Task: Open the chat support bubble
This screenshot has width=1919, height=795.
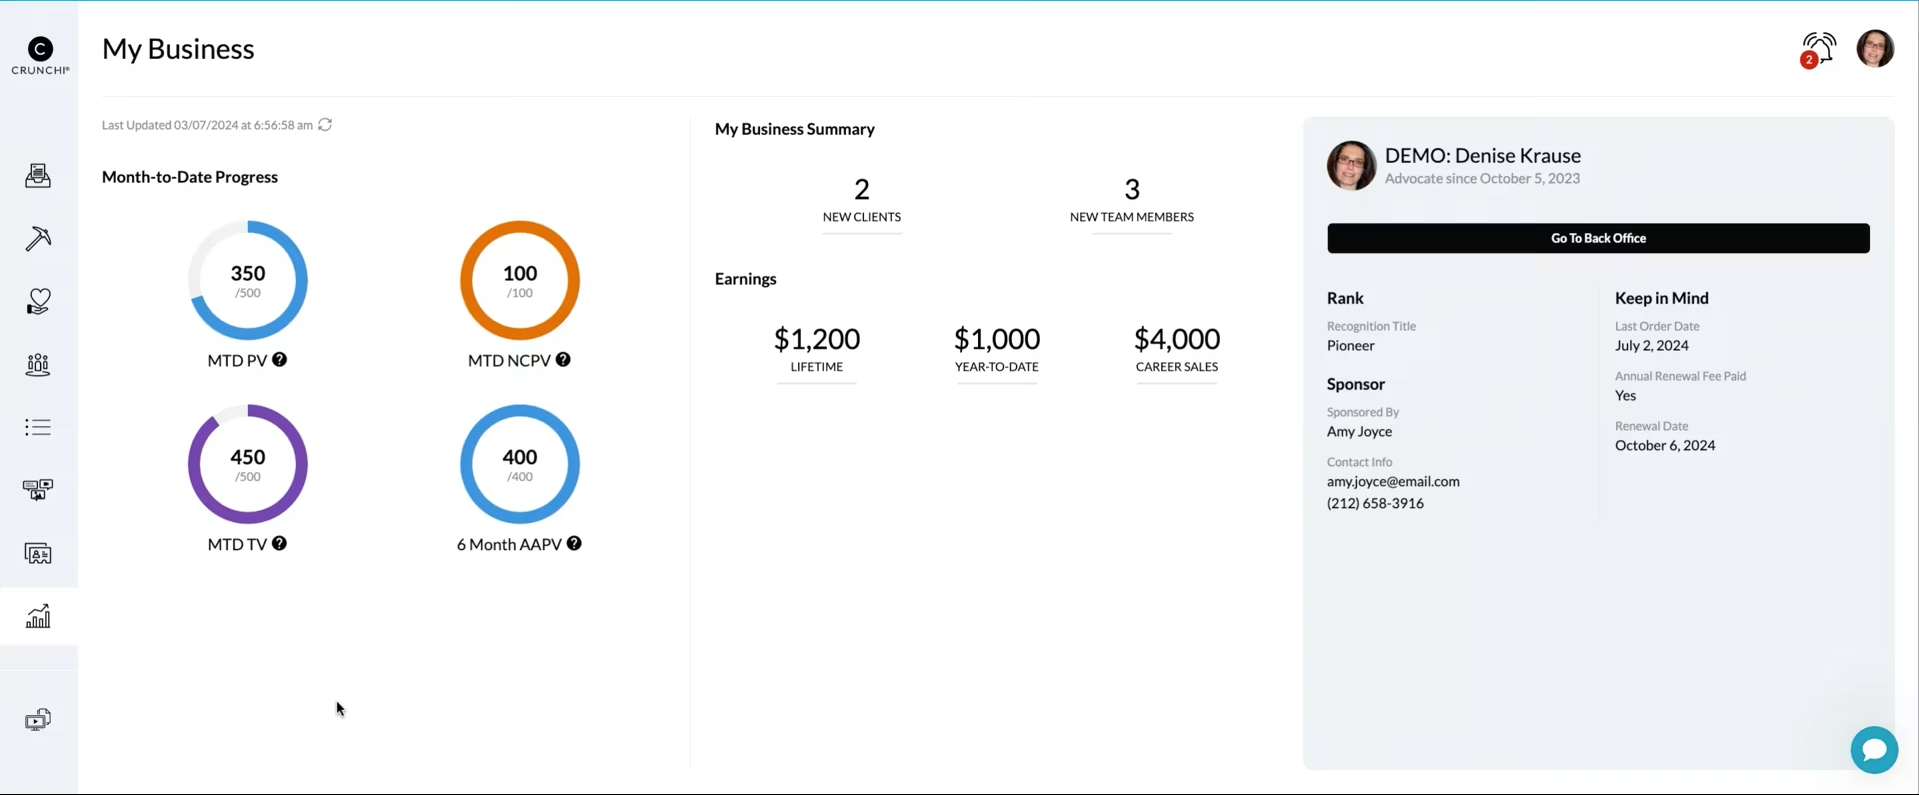Action: [1874, 750]
